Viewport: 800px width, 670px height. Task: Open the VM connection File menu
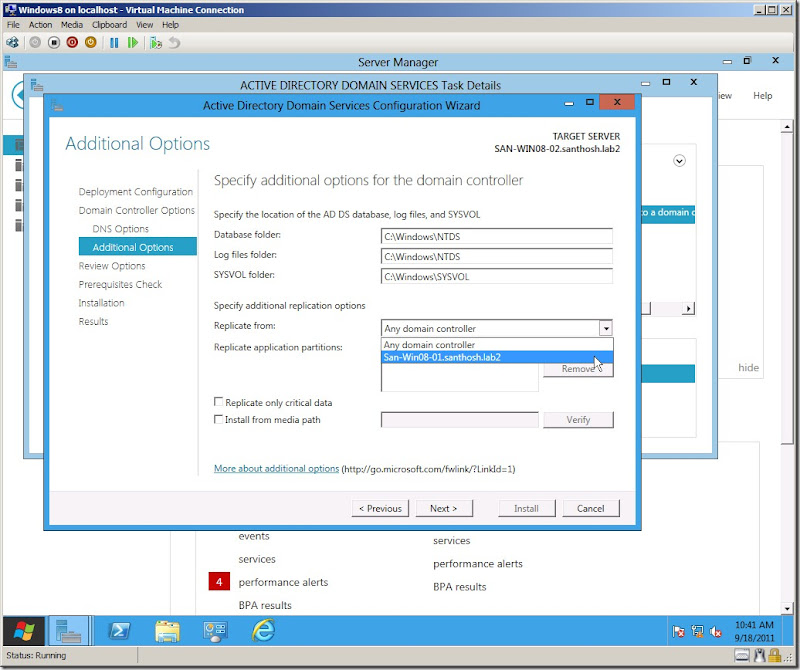(13, 24)
